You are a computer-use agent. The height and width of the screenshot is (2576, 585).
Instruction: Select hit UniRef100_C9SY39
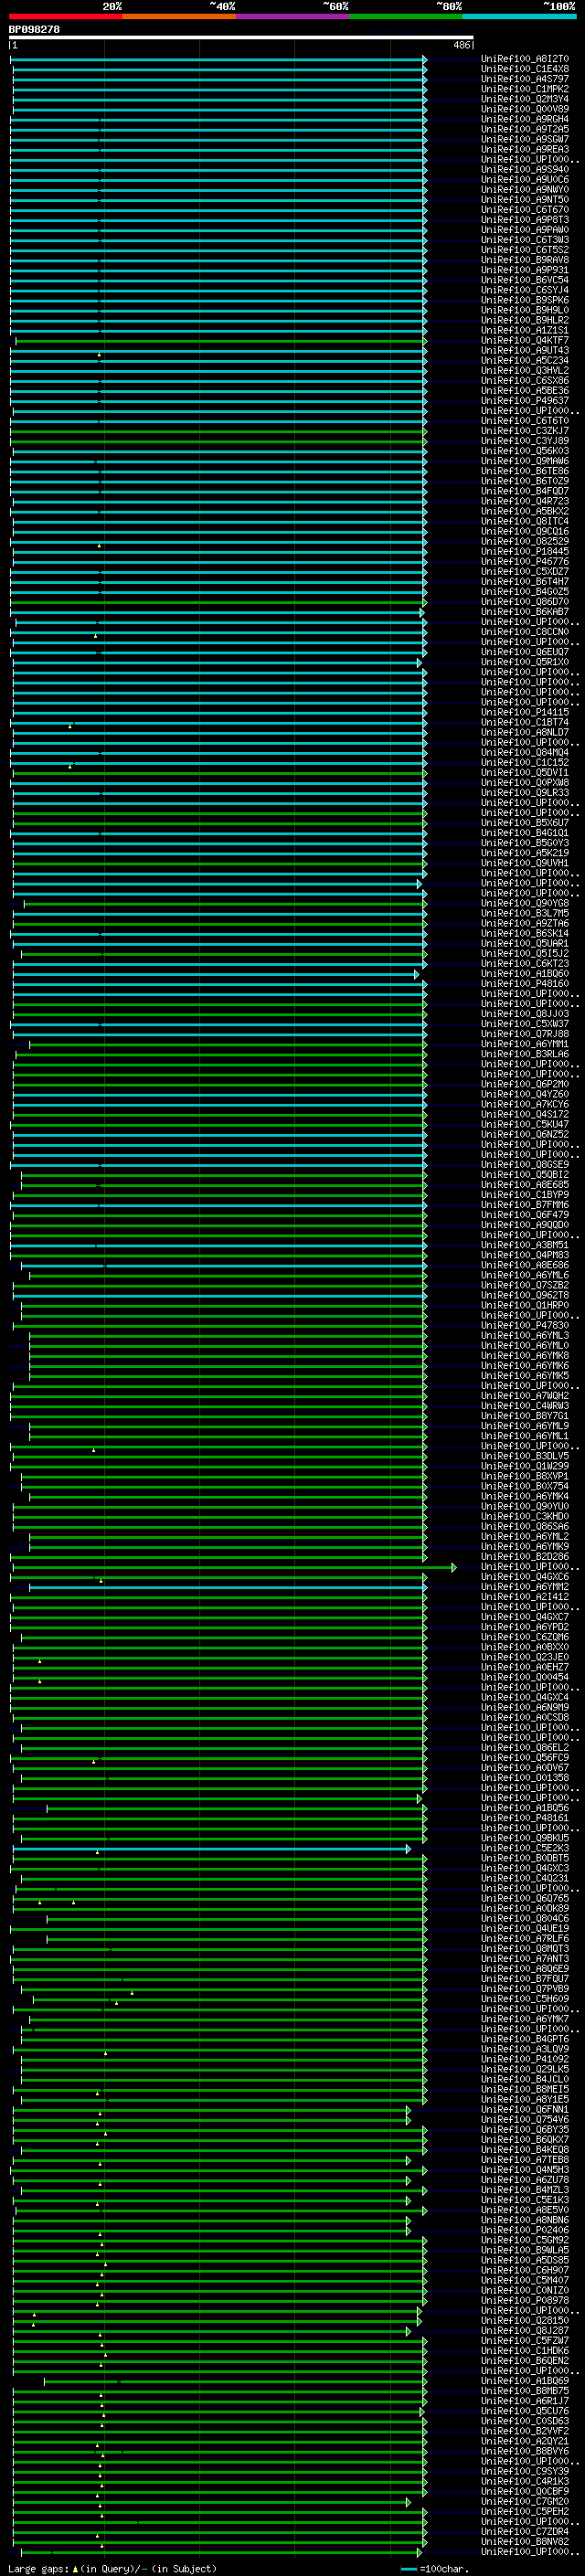[525, 2471]
